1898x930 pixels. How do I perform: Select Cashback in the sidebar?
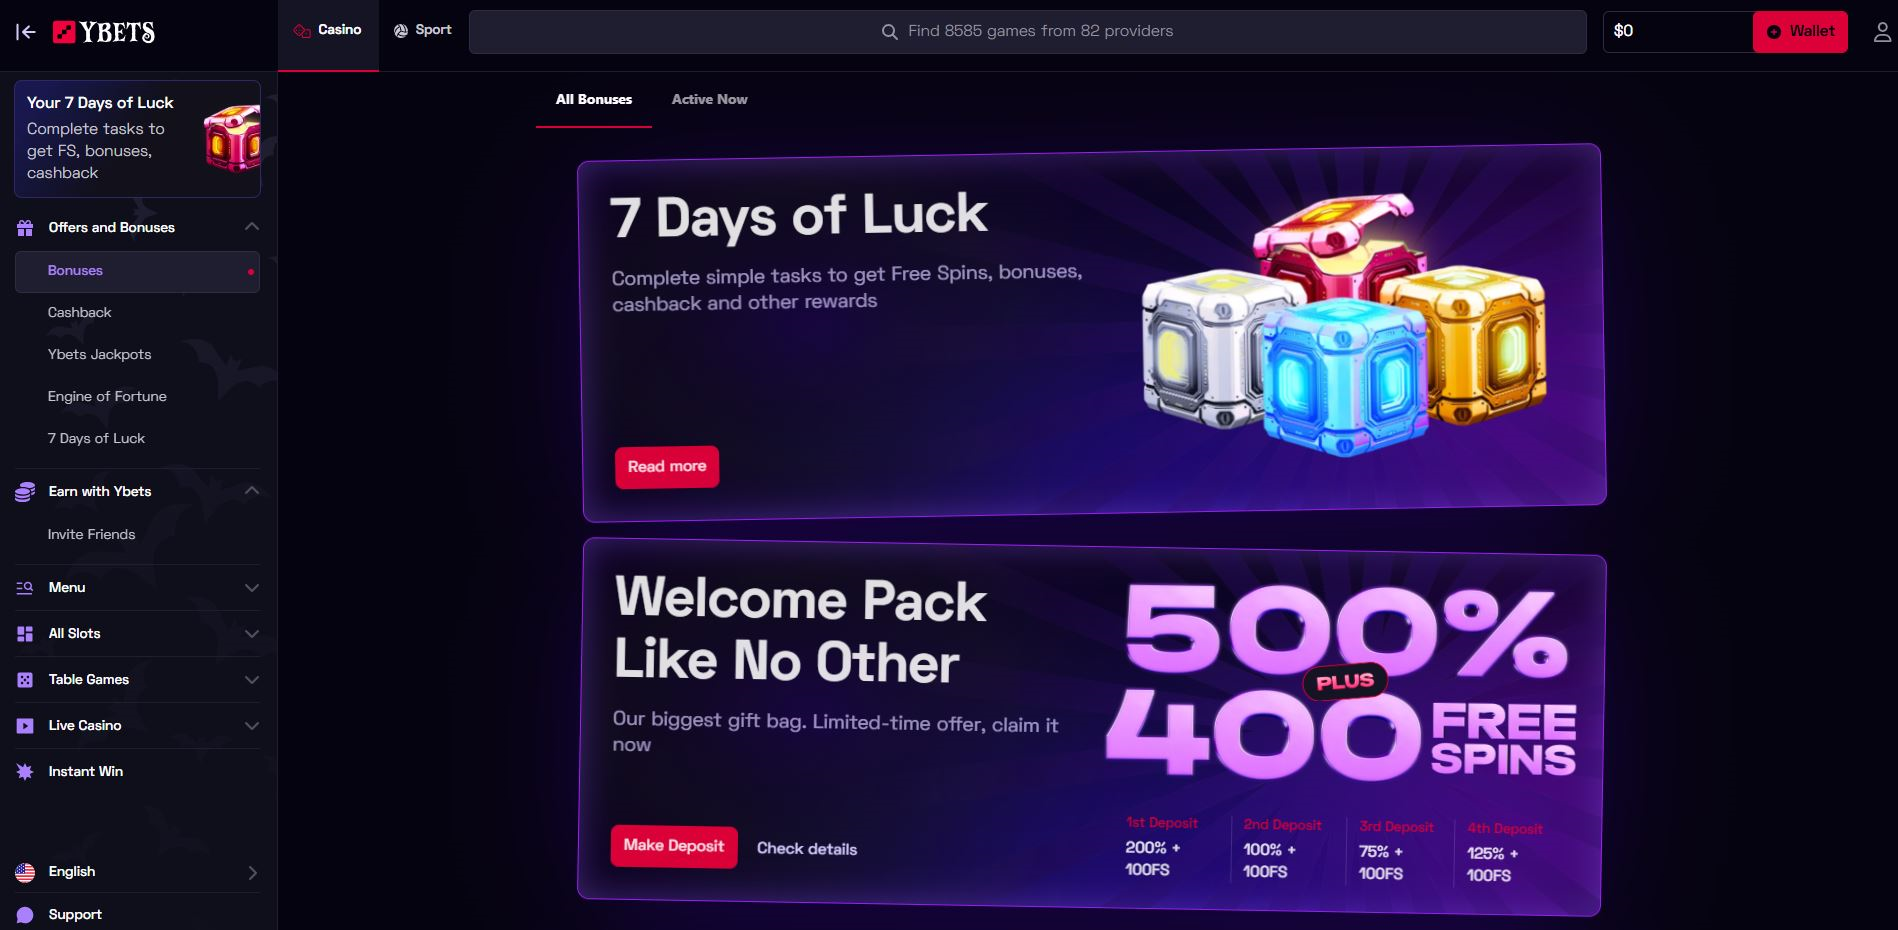[79, 313]
